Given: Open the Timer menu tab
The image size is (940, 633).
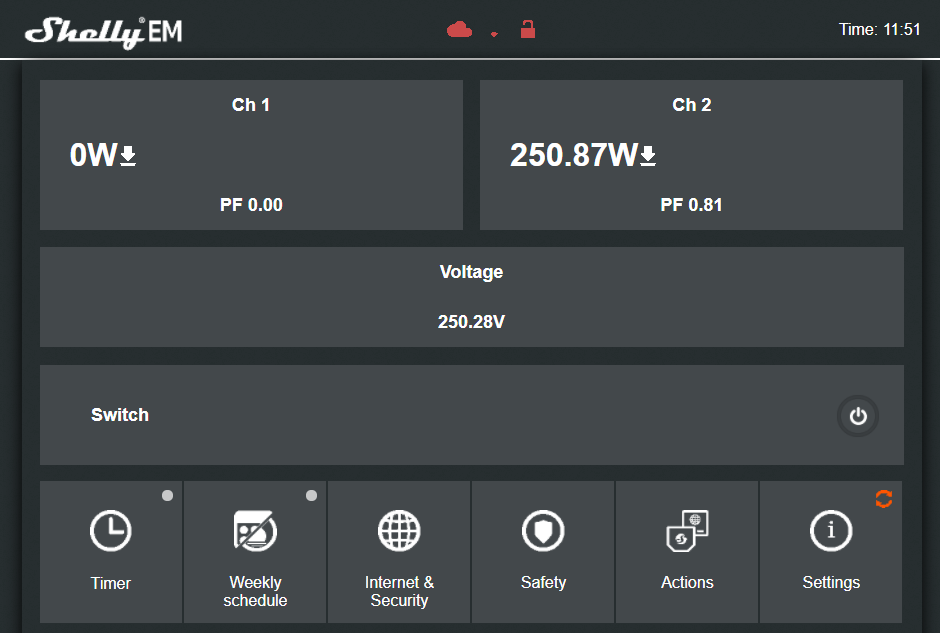Looking at the screenshot, I should click(110, 552).
